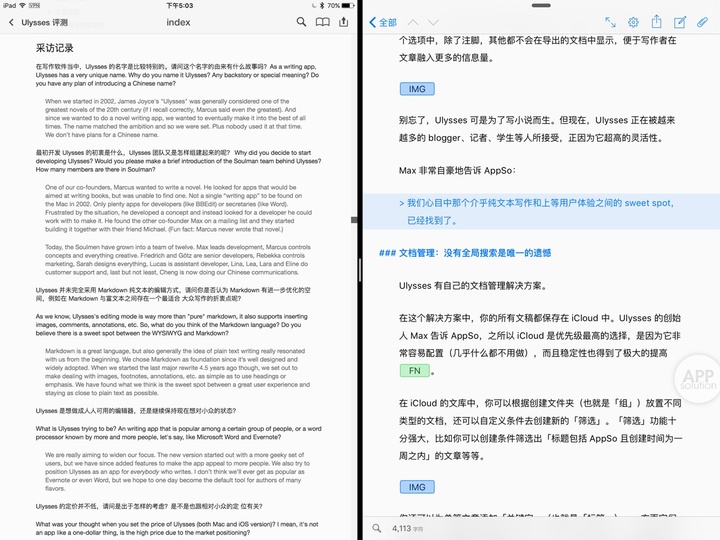Go back to 全部 sheet list
Screen dimensions: 720x540
(384, 21)
